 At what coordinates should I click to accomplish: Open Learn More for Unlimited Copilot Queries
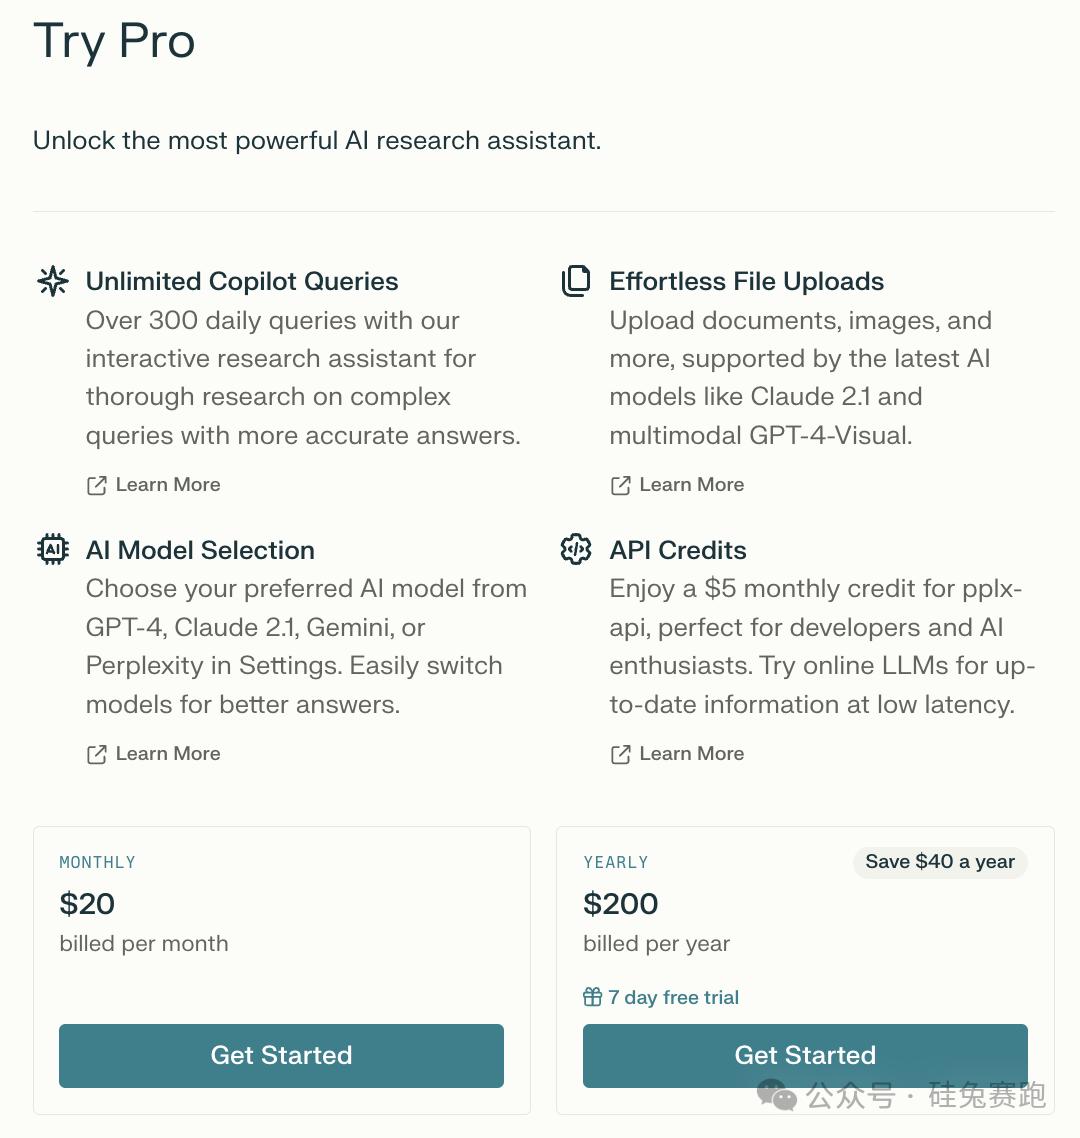coord(168,485)
